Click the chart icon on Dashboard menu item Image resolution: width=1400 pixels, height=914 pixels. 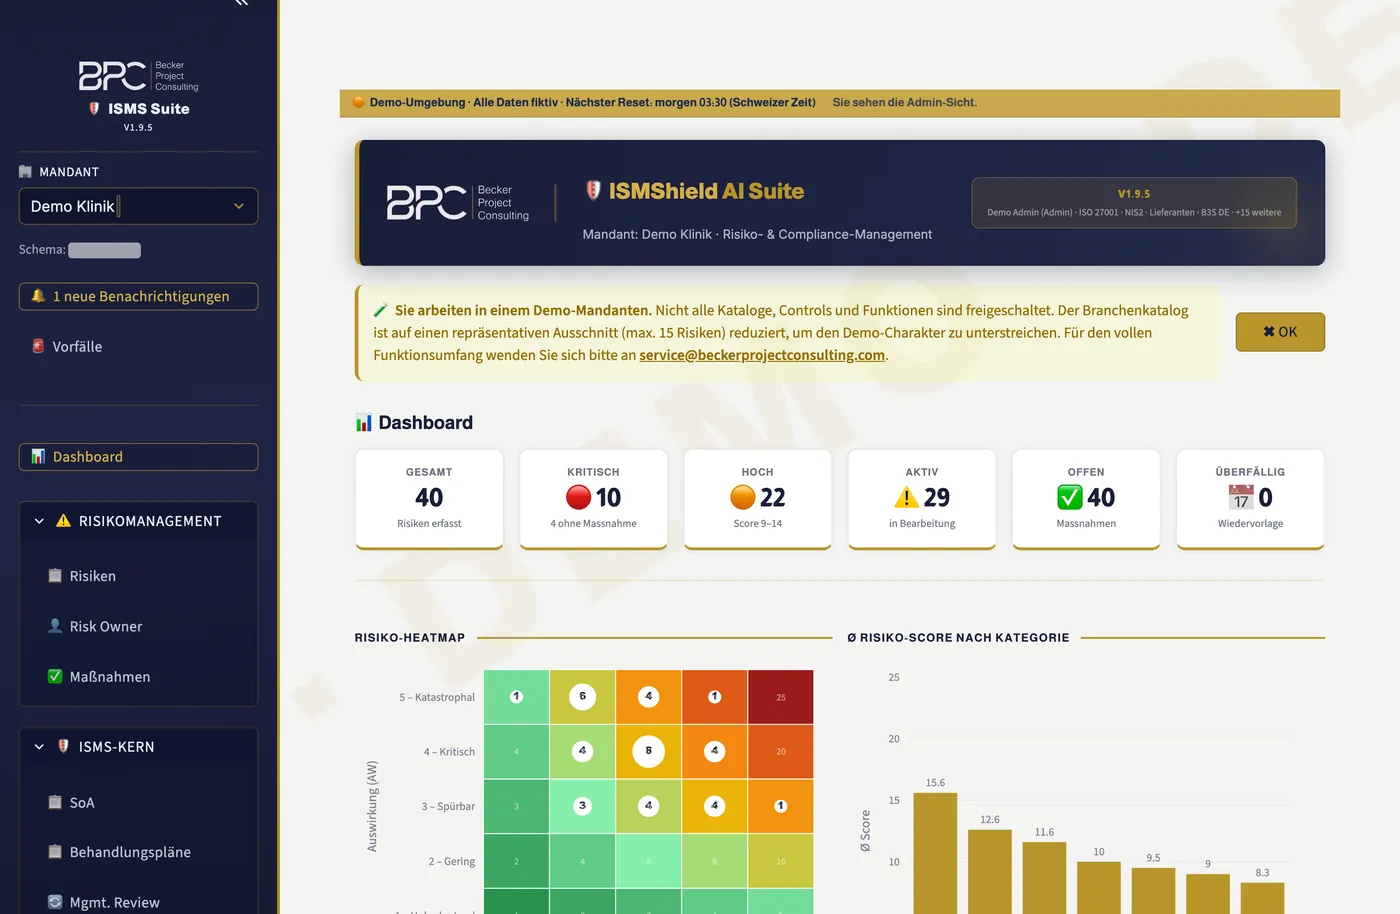38,457
